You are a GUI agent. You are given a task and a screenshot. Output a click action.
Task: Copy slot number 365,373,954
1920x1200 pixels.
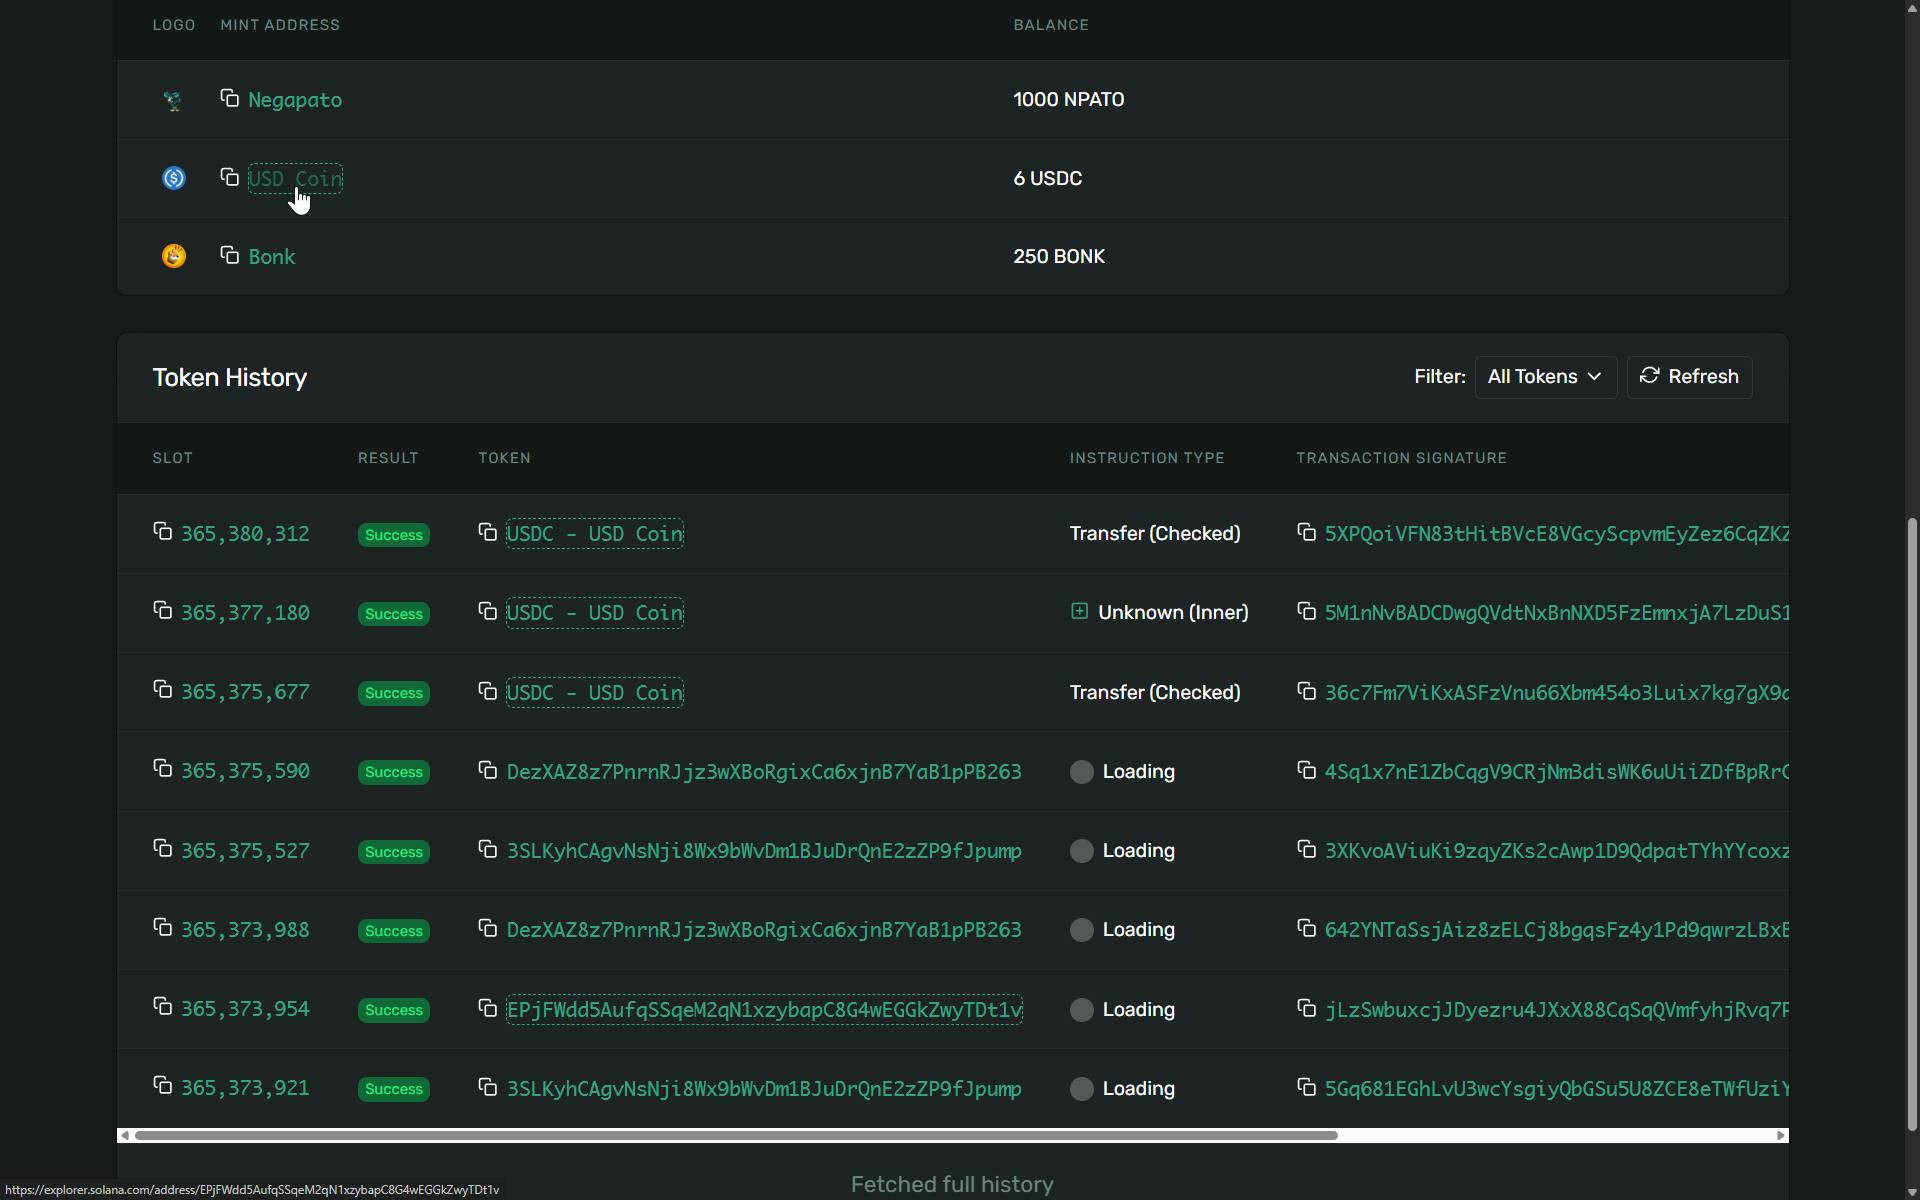tap(162, 1007)
